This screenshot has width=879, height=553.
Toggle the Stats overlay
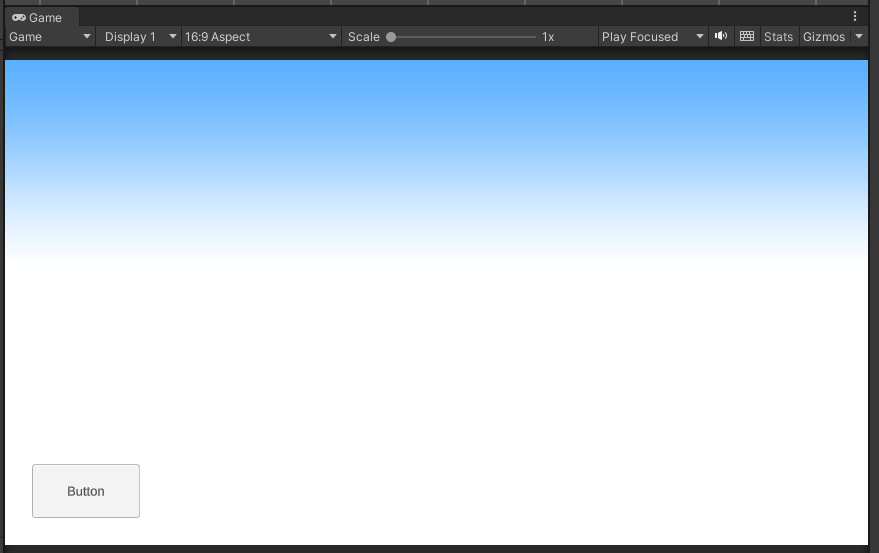pos(779,36)
